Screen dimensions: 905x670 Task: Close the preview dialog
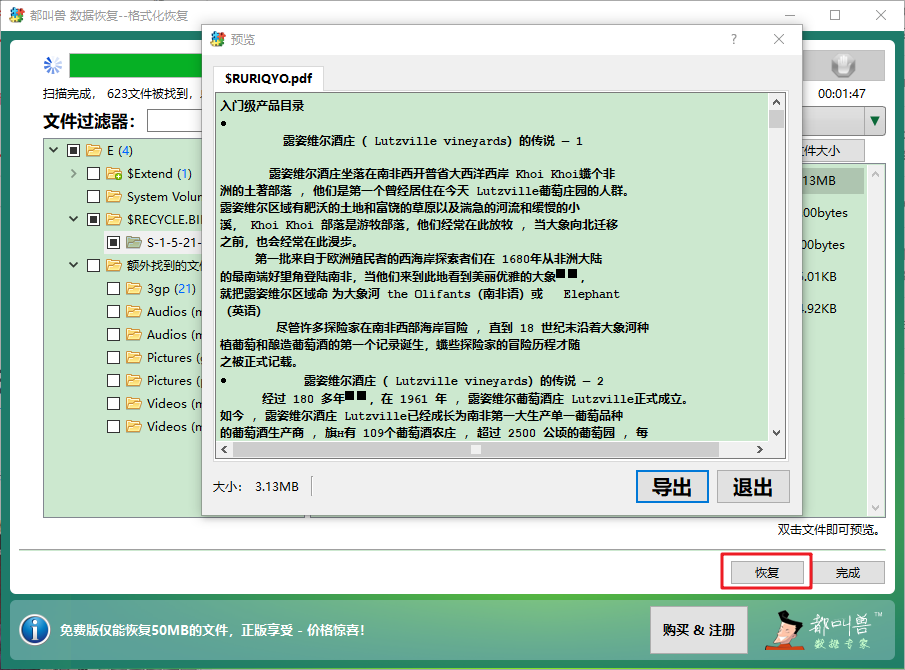[x=779, y=39]
